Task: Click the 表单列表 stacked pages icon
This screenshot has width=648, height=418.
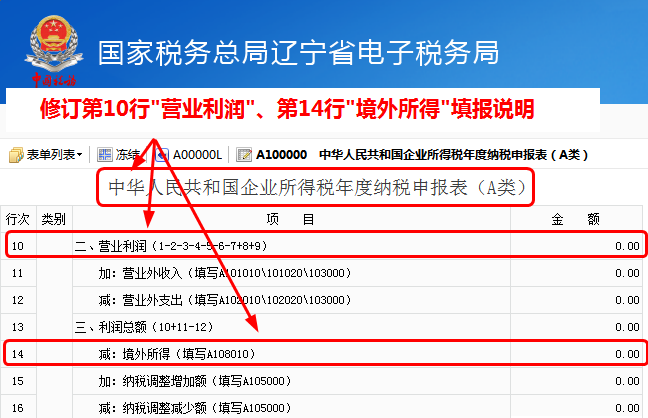Action: pyautogui.click(x=17, y=155)
